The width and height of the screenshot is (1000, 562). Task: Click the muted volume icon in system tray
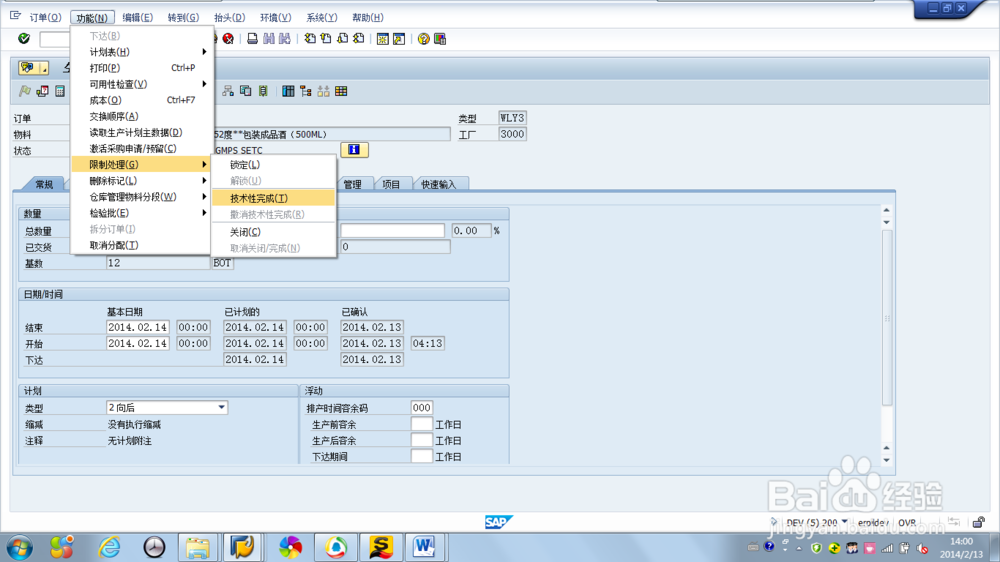coord(922,548)
